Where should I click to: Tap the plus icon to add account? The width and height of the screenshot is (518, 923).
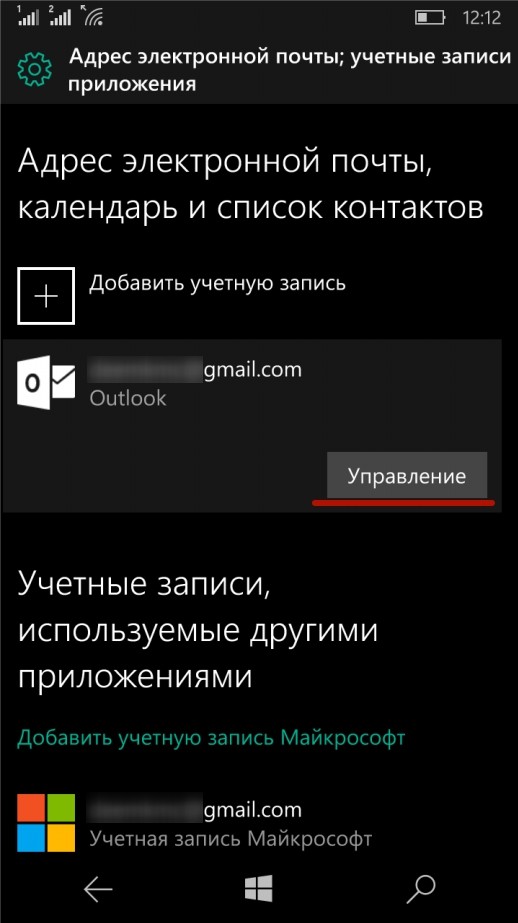click(x=46, y=296)
